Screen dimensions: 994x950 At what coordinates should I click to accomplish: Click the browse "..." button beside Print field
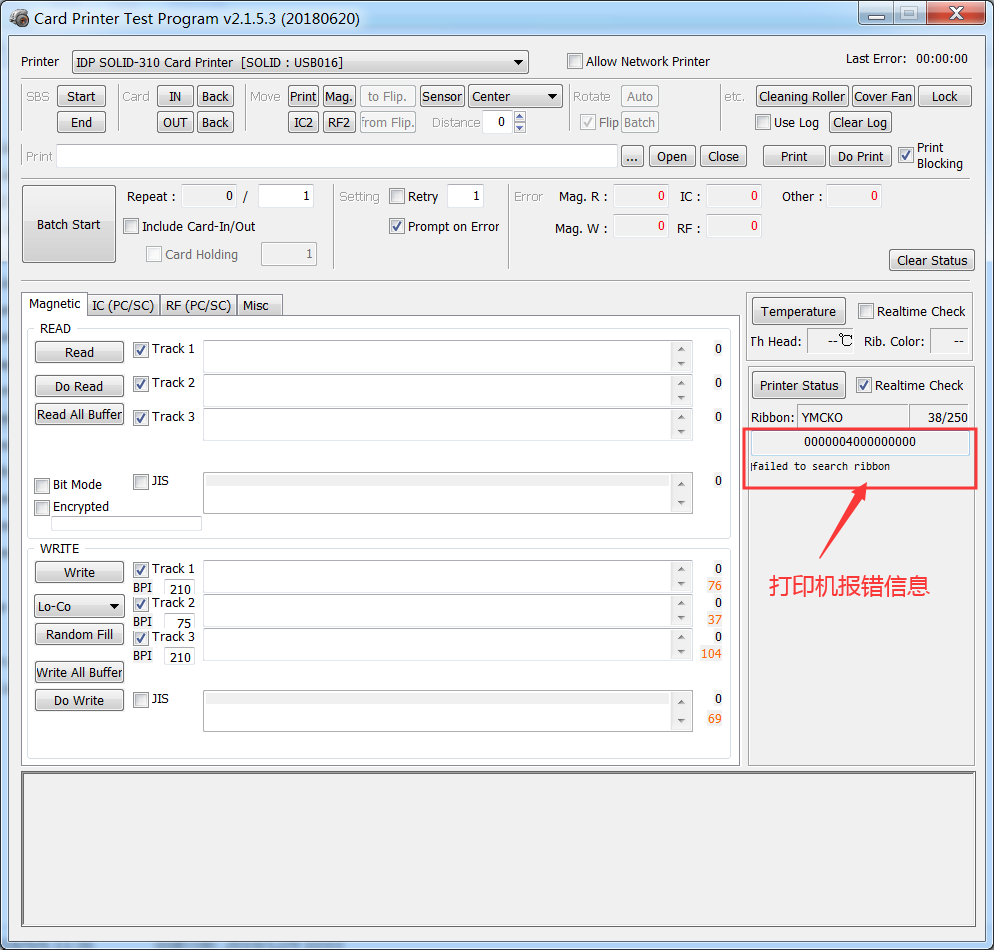point(632,157)
